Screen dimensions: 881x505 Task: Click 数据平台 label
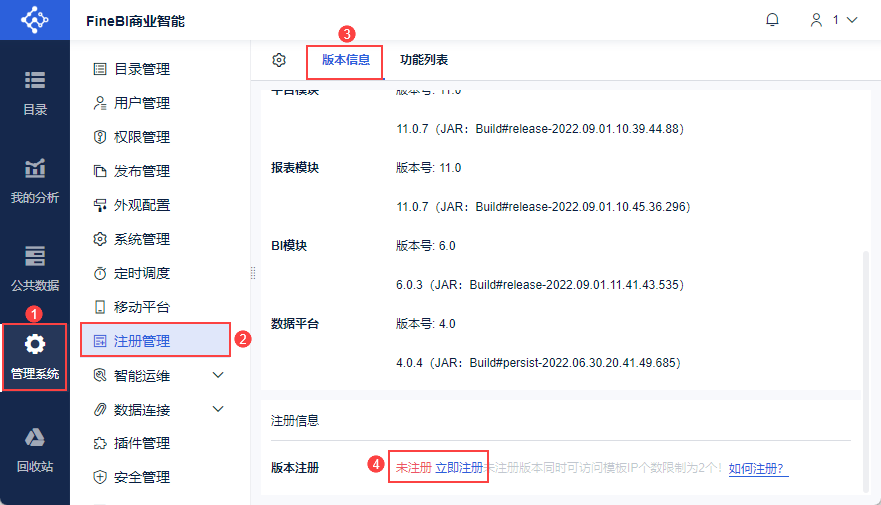(295, 324)
